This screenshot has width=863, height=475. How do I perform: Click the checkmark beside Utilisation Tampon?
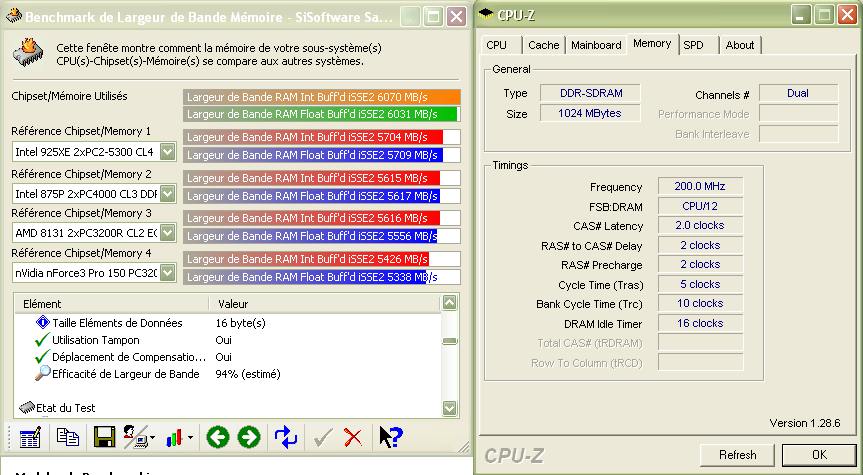(42, 340)
